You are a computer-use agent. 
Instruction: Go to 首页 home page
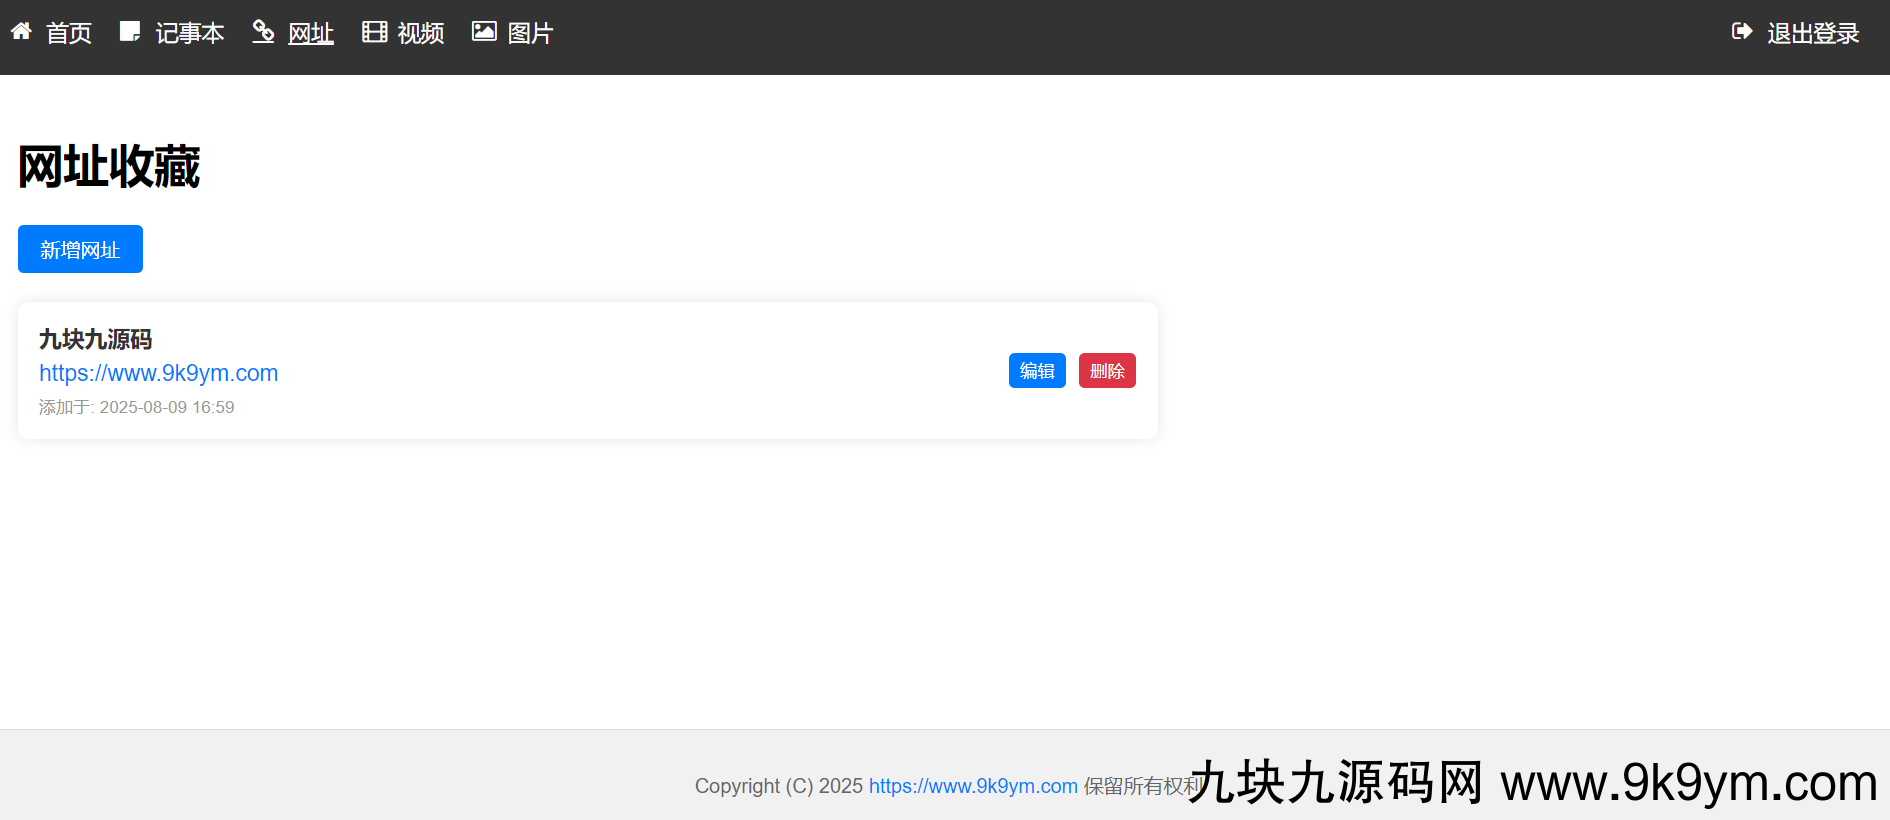tap(68, 34)
